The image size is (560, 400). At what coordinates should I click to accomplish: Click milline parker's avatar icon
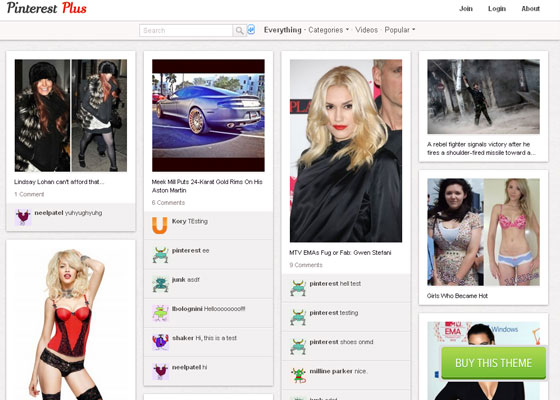(298, 376)
